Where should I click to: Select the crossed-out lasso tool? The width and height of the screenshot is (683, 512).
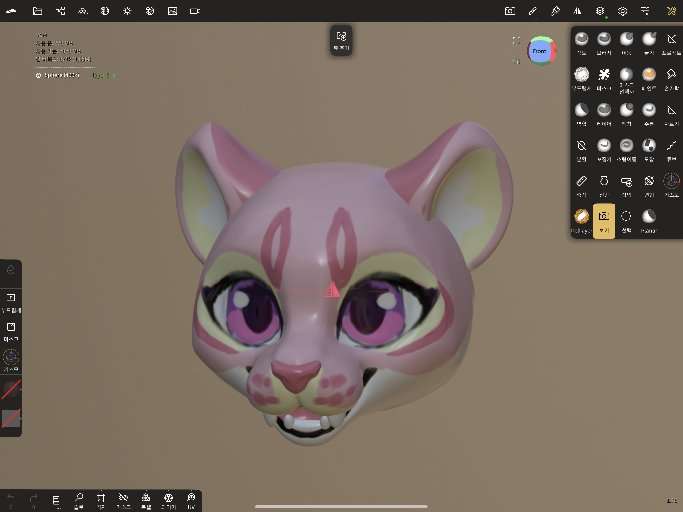[582, 149]
